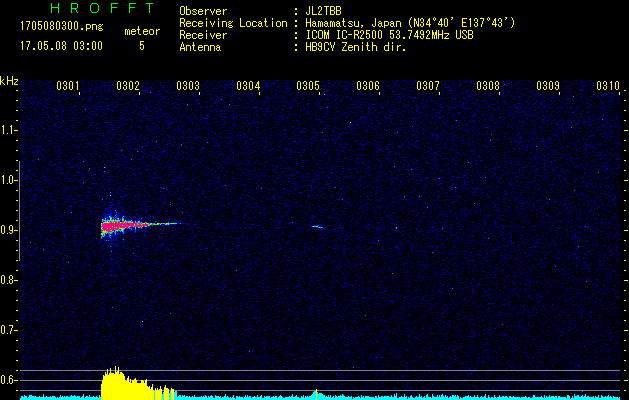Click the meteor count value 5

click(x=141, y=45)
